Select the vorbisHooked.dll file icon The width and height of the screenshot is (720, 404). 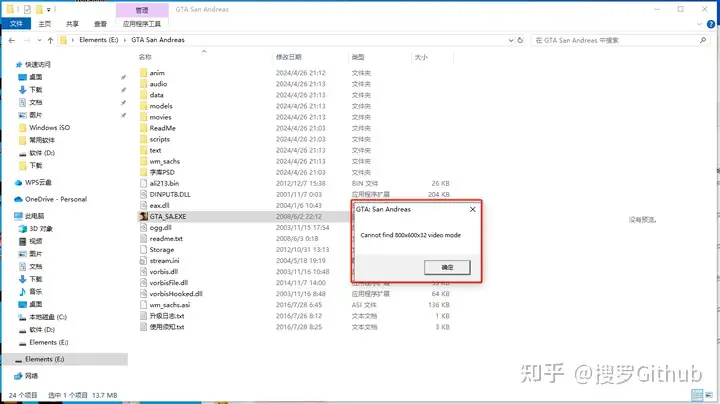(x=143, y=293)
